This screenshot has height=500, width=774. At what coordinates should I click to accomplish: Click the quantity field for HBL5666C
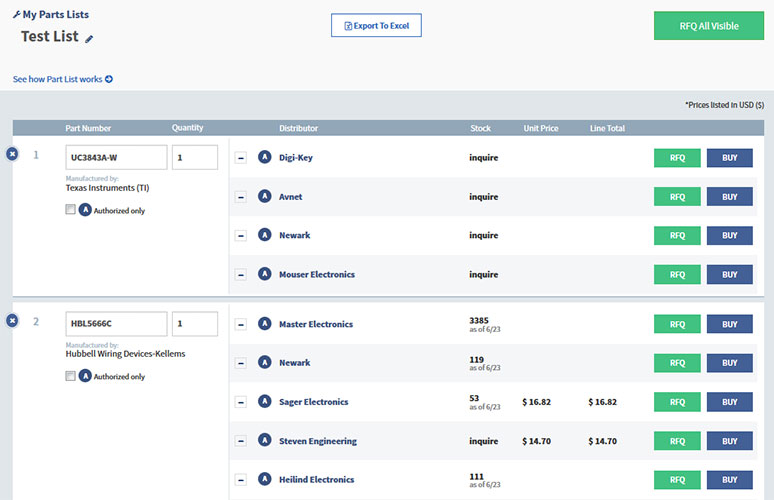point(195,324)
